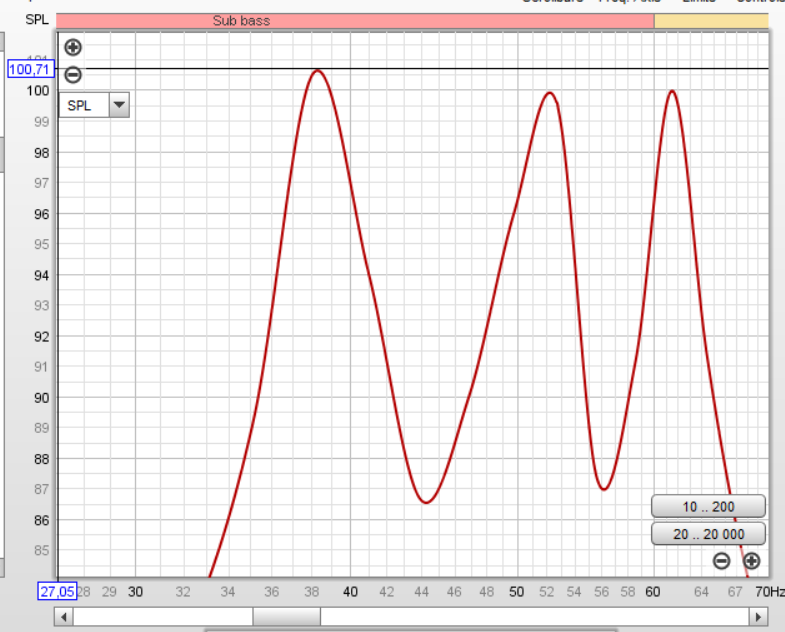Viewport: 785px width, 632px height.
Task: Click the curve peak near 38 Hz
Action: coord(318,71)
